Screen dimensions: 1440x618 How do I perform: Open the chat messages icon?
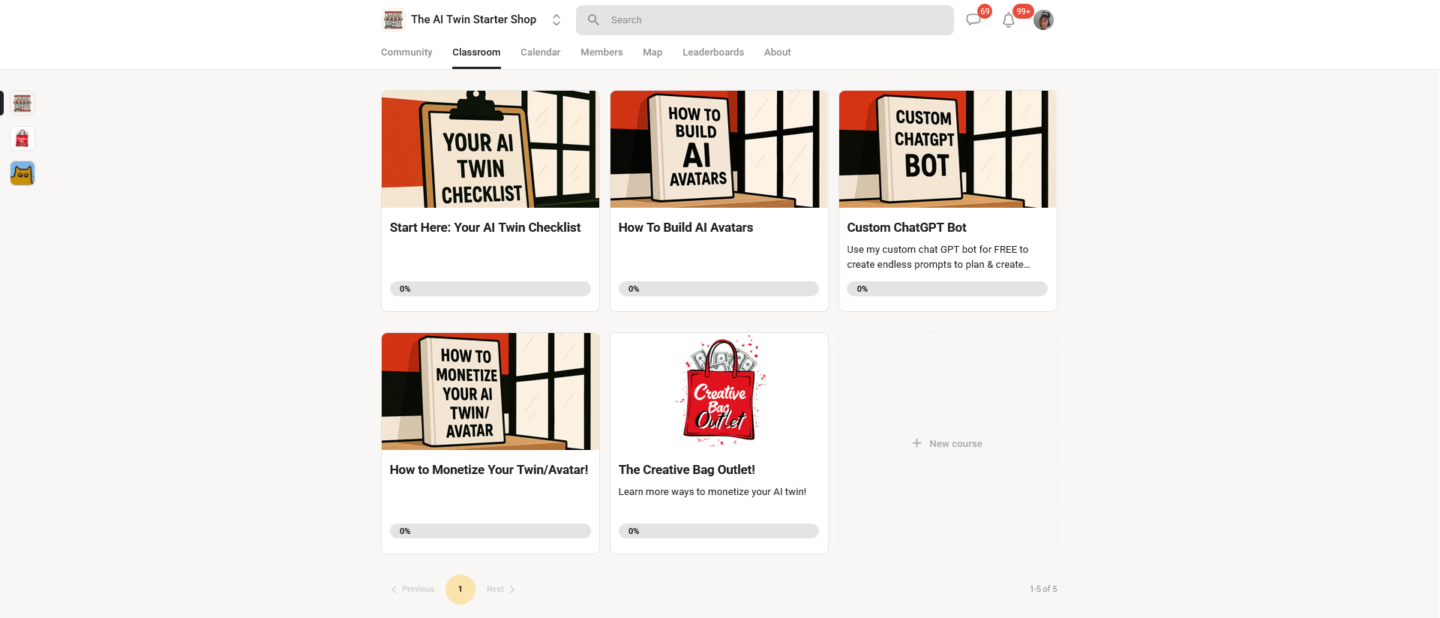(973, 20)
